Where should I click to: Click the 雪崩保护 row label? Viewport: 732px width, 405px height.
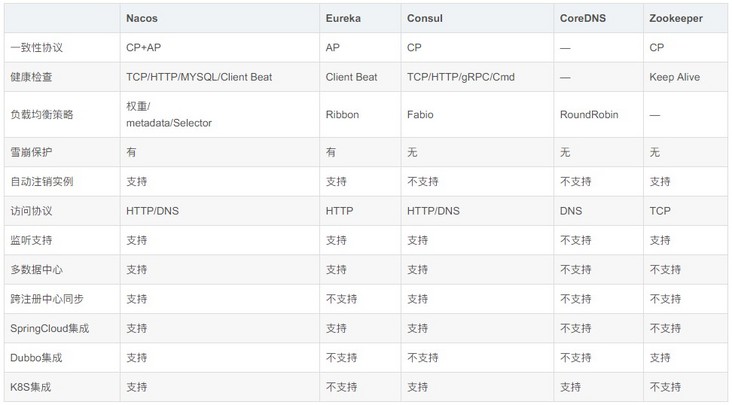30,152
